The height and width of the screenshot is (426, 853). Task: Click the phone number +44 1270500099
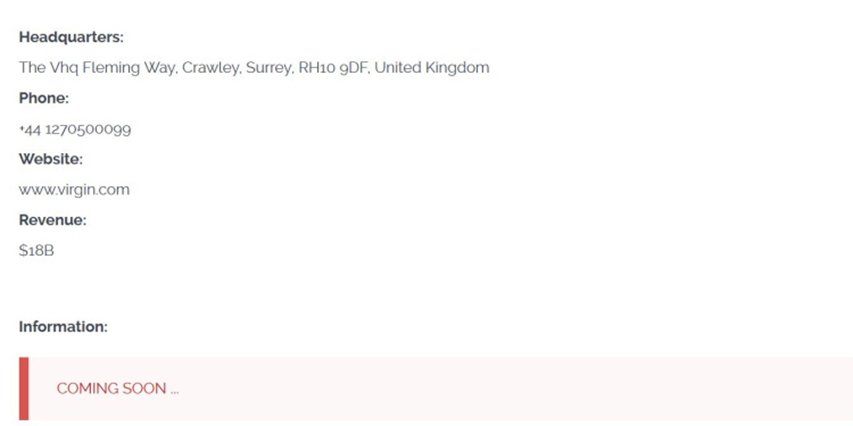click(75, 129)
